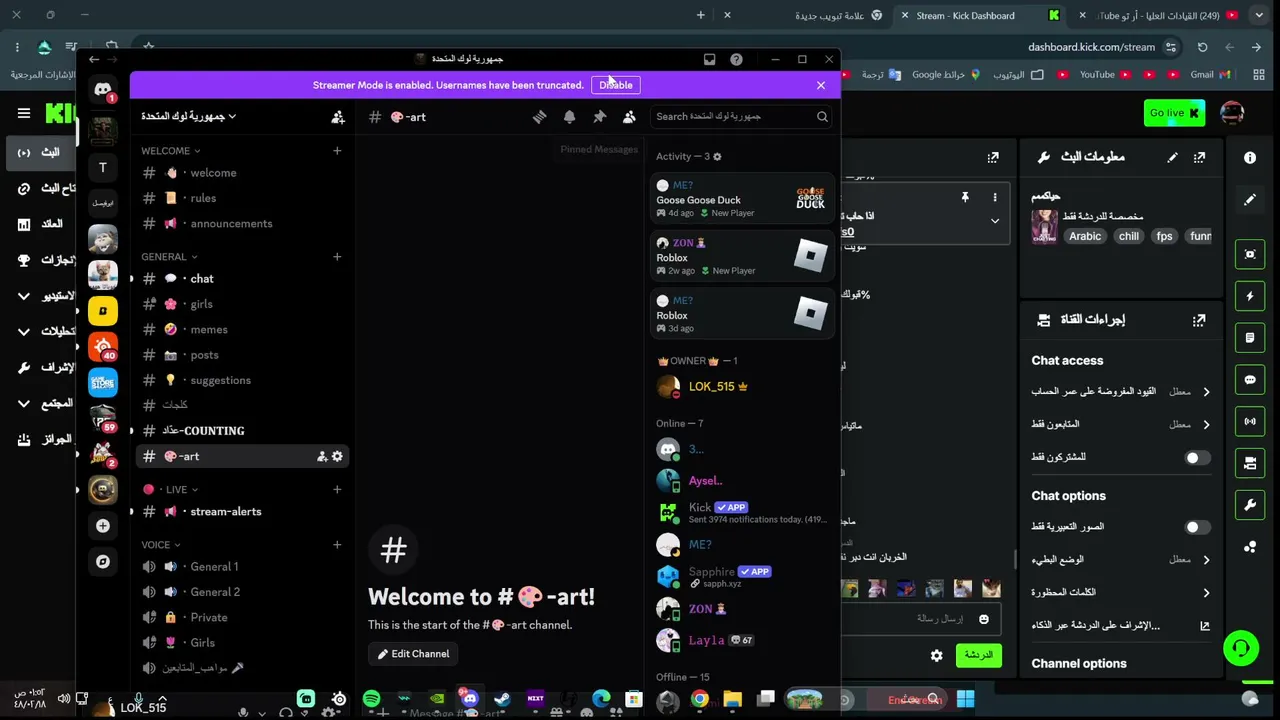Open banned words setting chevron in Kick
This screenshot has height=720, width=1280.
[x=1206, y=592]
